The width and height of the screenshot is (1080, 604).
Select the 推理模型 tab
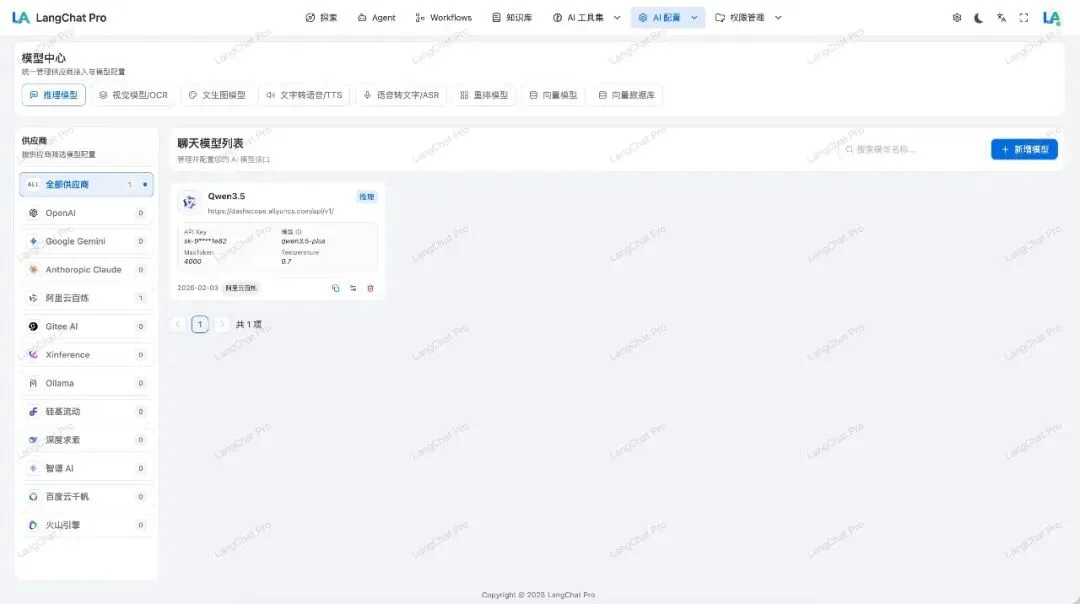point(54,95)
